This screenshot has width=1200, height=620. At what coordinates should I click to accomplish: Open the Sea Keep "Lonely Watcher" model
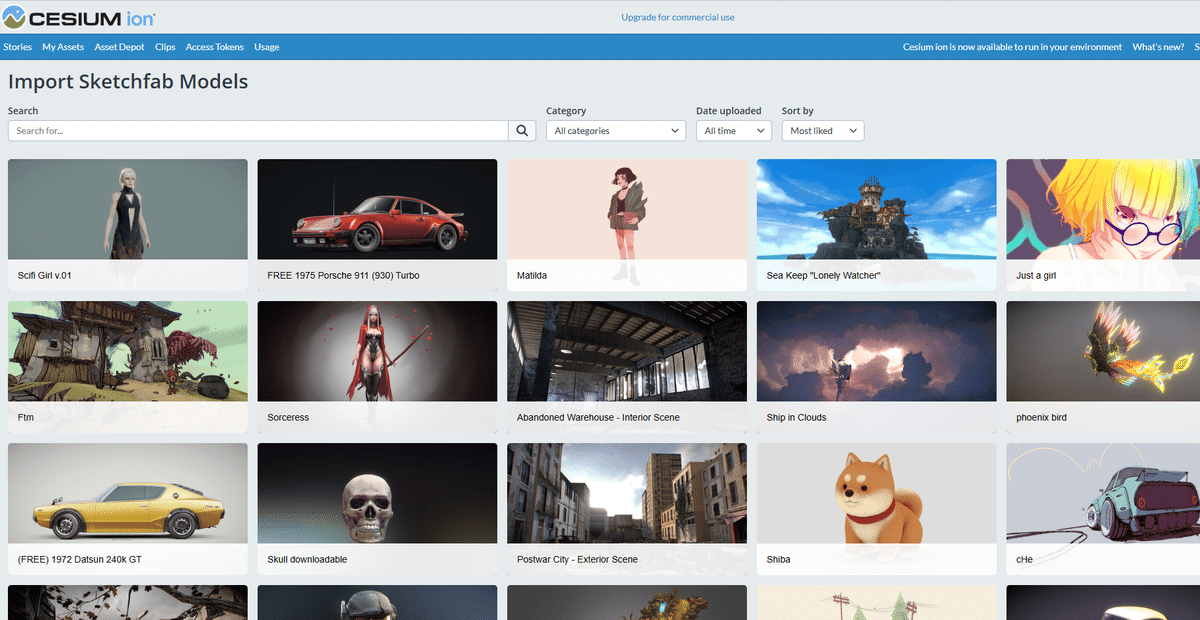coord(877,208)
